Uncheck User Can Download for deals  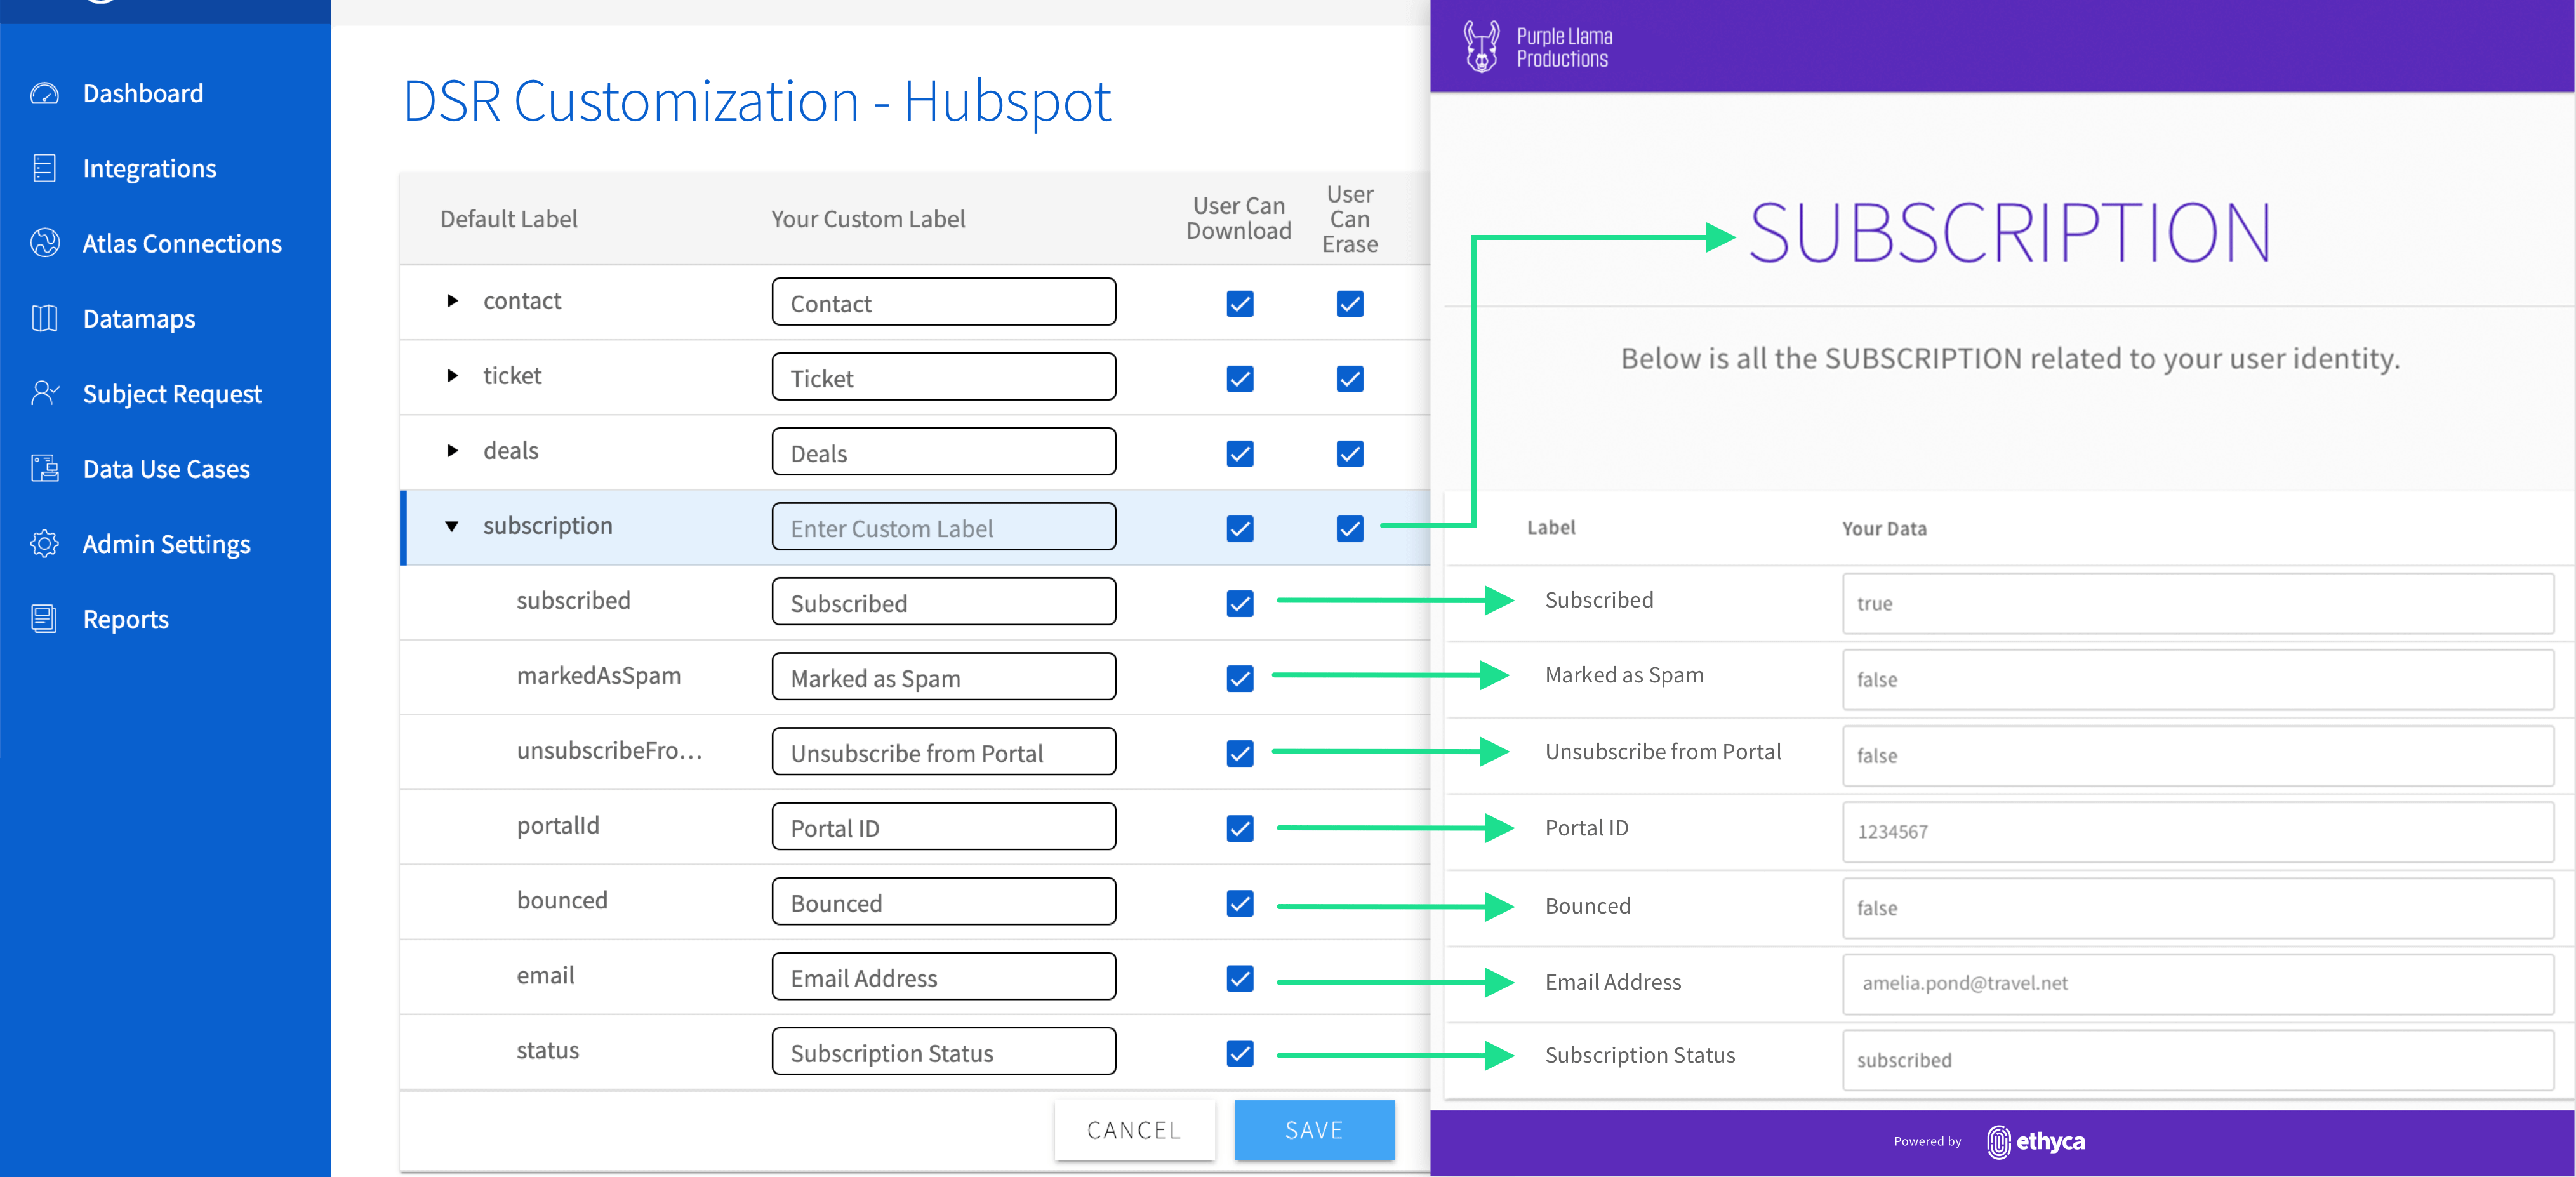1239,454
